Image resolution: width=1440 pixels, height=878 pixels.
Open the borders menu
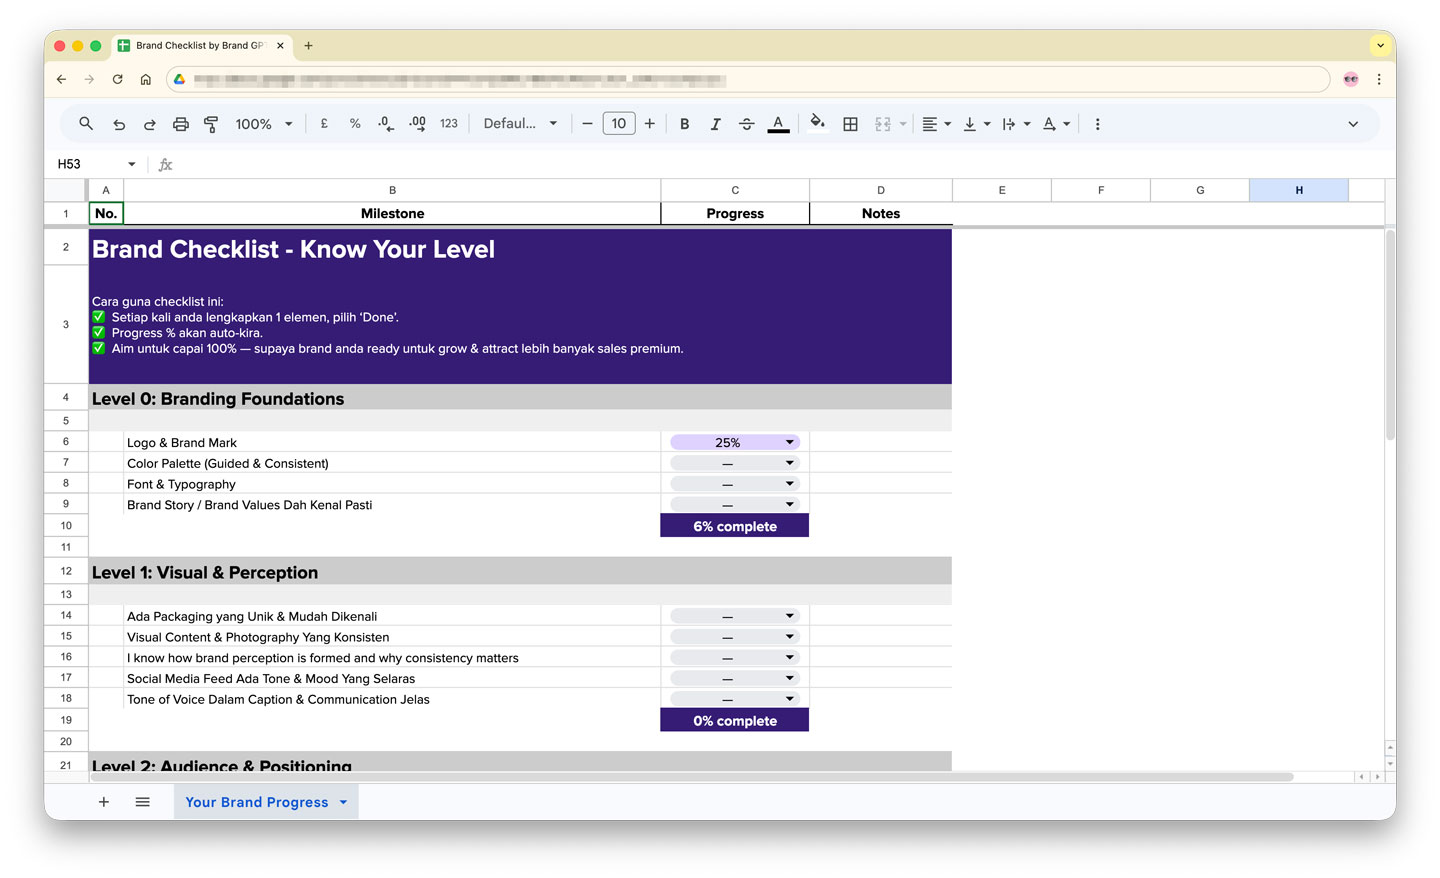851,124
